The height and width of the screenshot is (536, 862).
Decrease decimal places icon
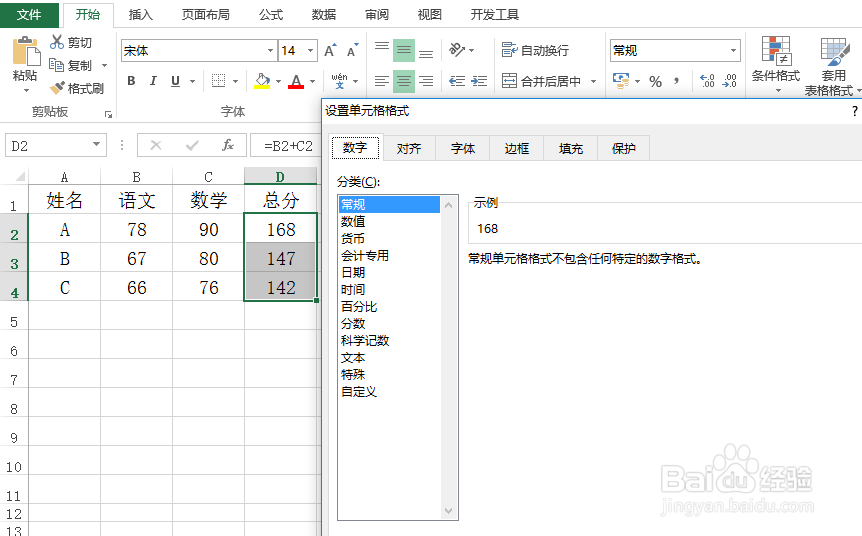coord(730,81)
